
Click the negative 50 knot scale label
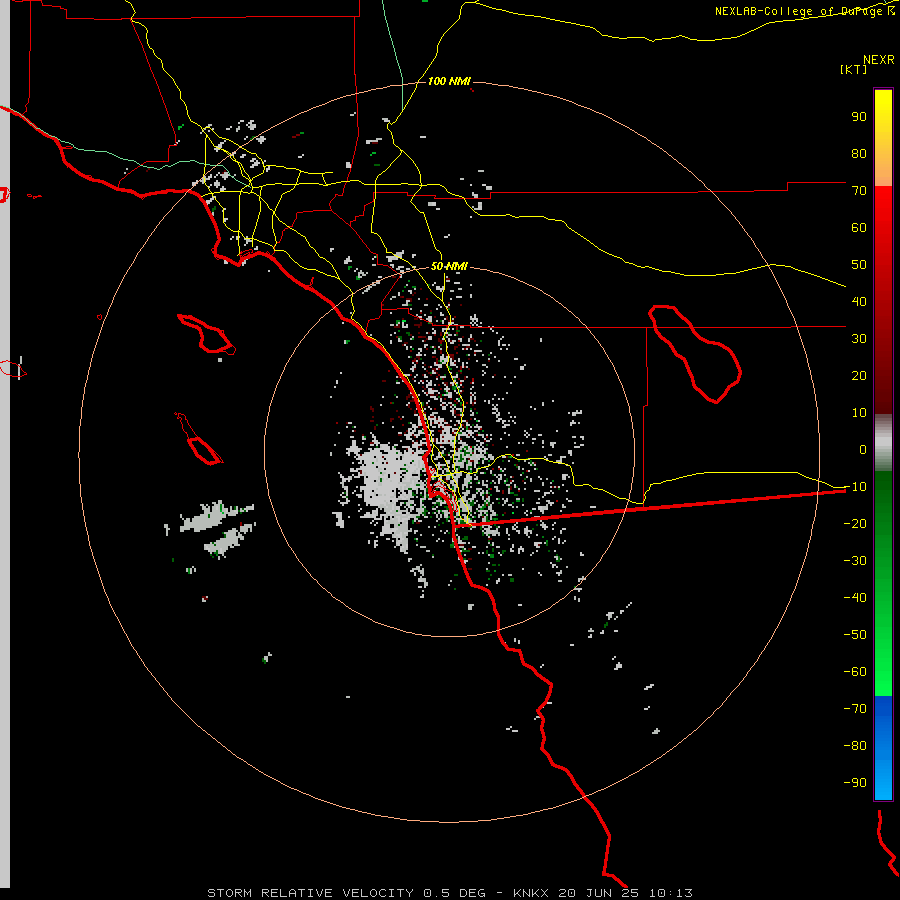[855, 634]
